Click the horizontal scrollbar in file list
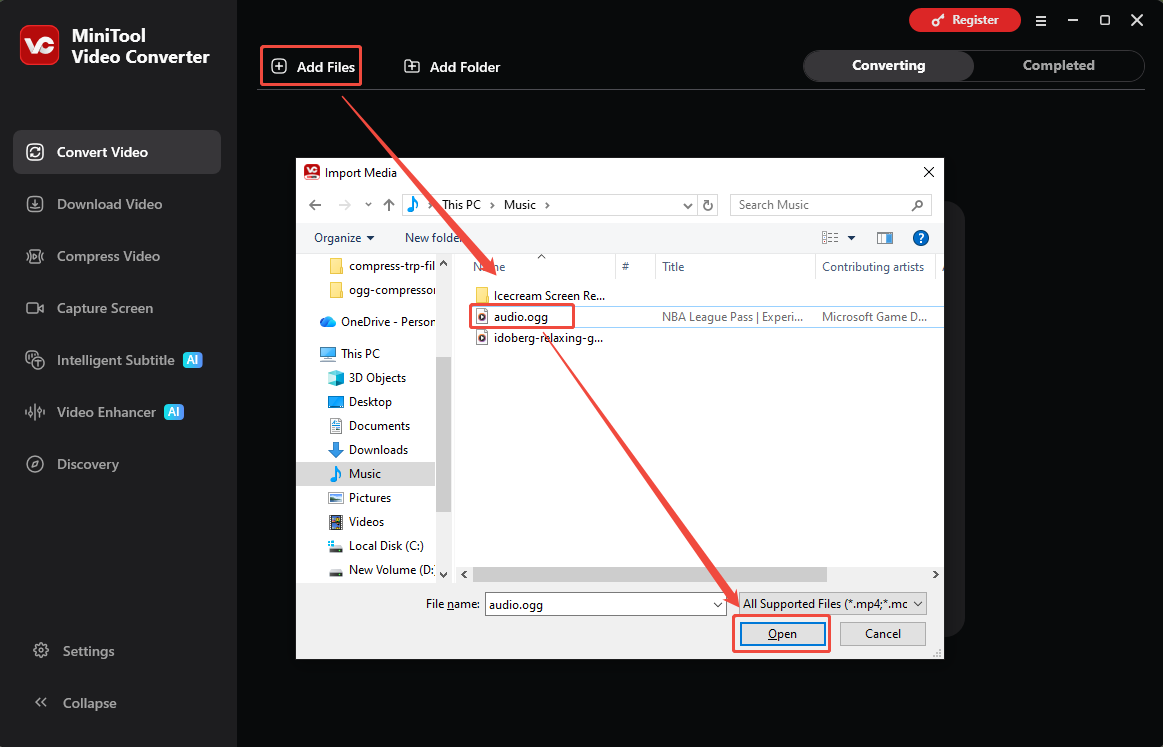 click(x=650, y=575)
